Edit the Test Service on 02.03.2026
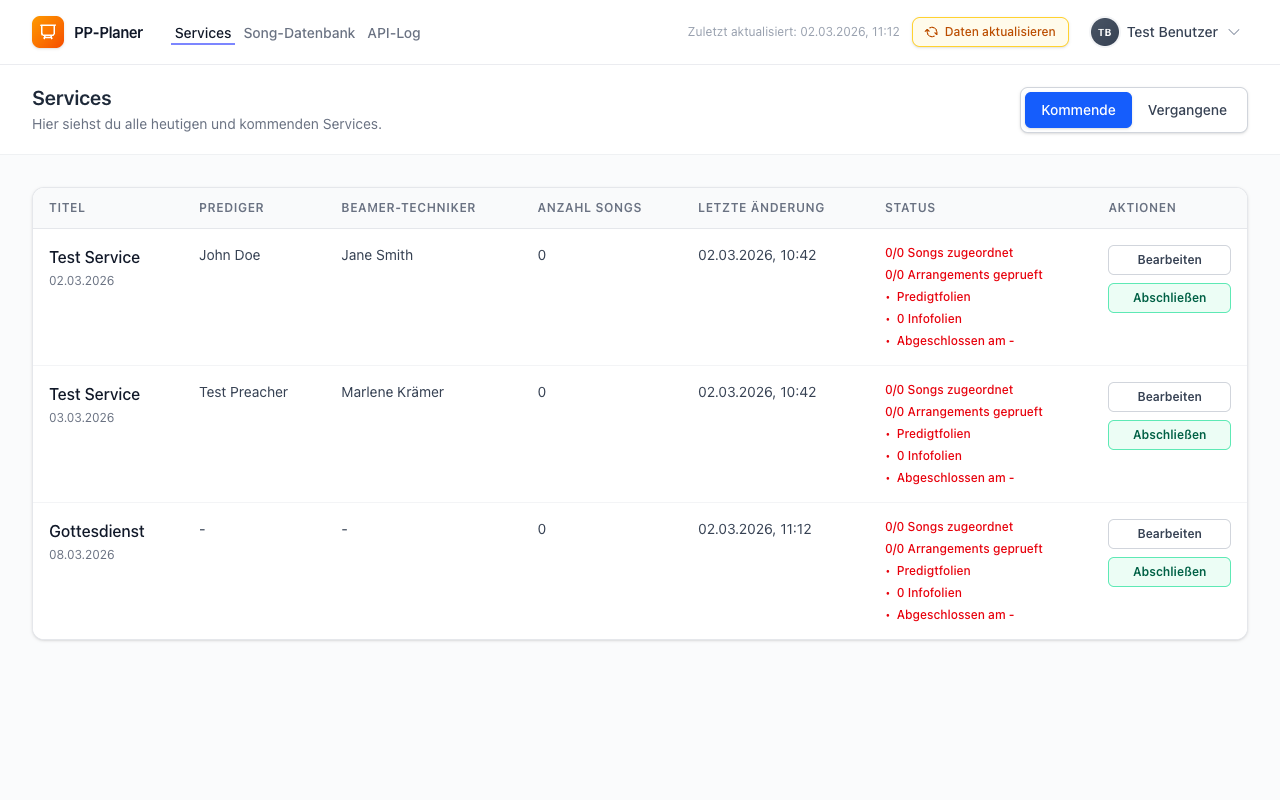1280x800 pixels. (1168, 260)
